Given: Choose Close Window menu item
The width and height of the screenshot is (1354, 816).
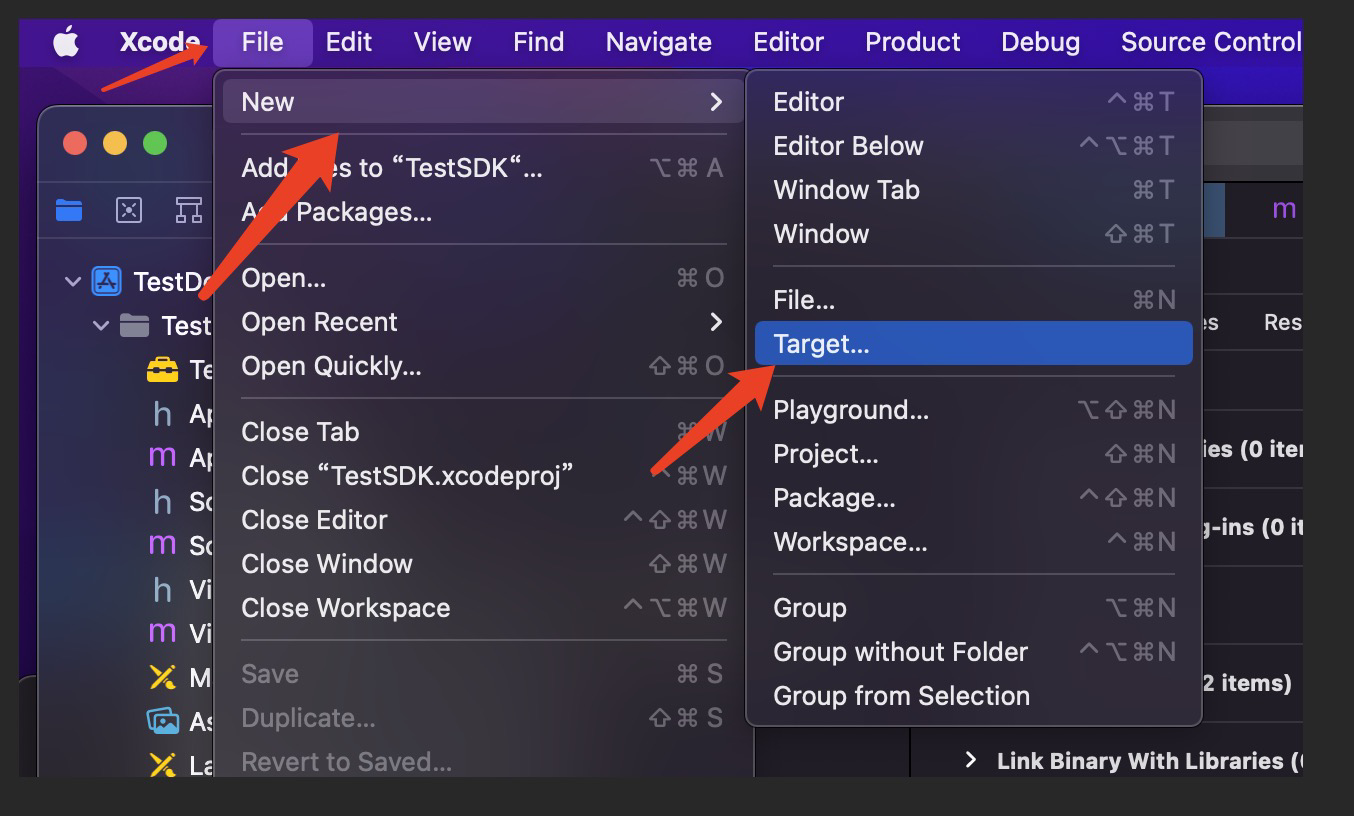Looking at the screenshot, I should 483,564.
